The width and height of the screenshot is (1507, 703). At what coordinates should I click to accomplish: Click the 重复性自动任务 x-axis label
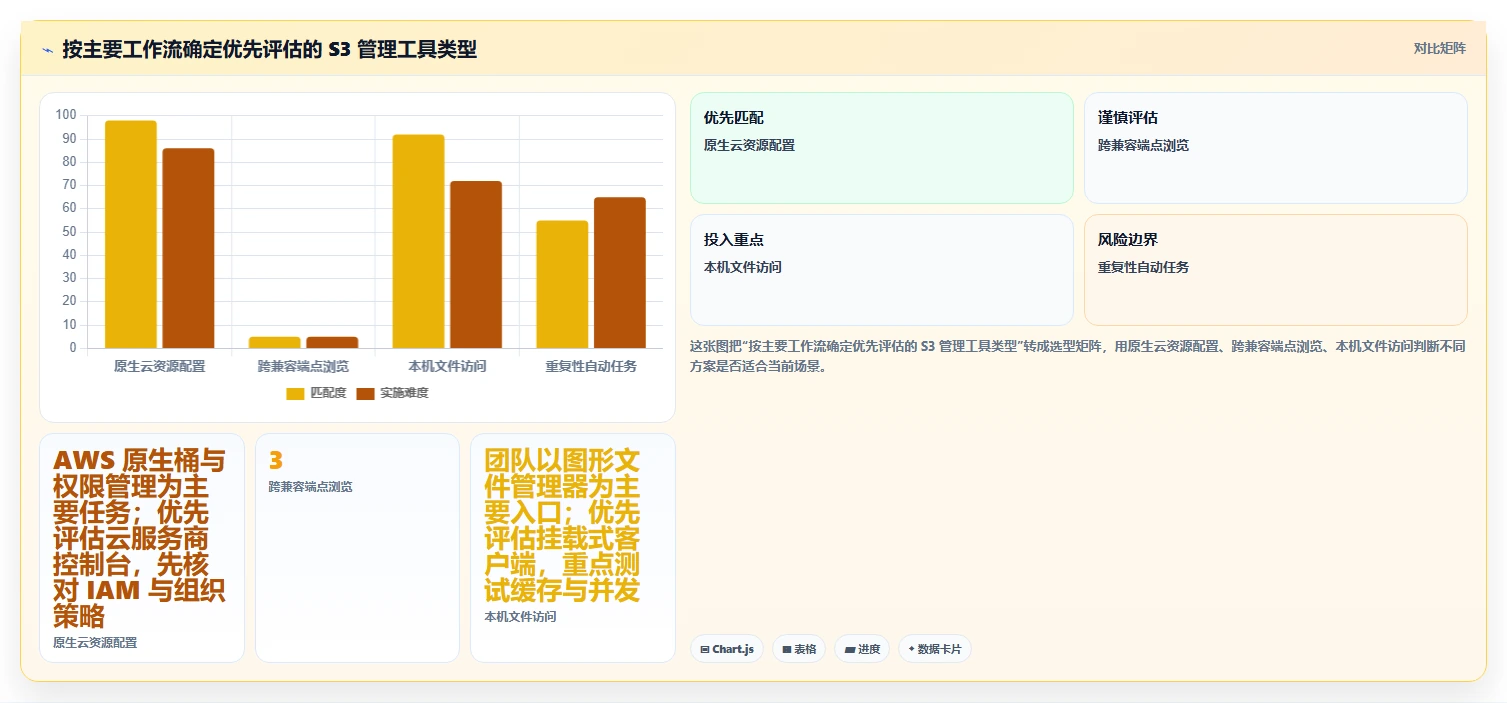(591, 366)
